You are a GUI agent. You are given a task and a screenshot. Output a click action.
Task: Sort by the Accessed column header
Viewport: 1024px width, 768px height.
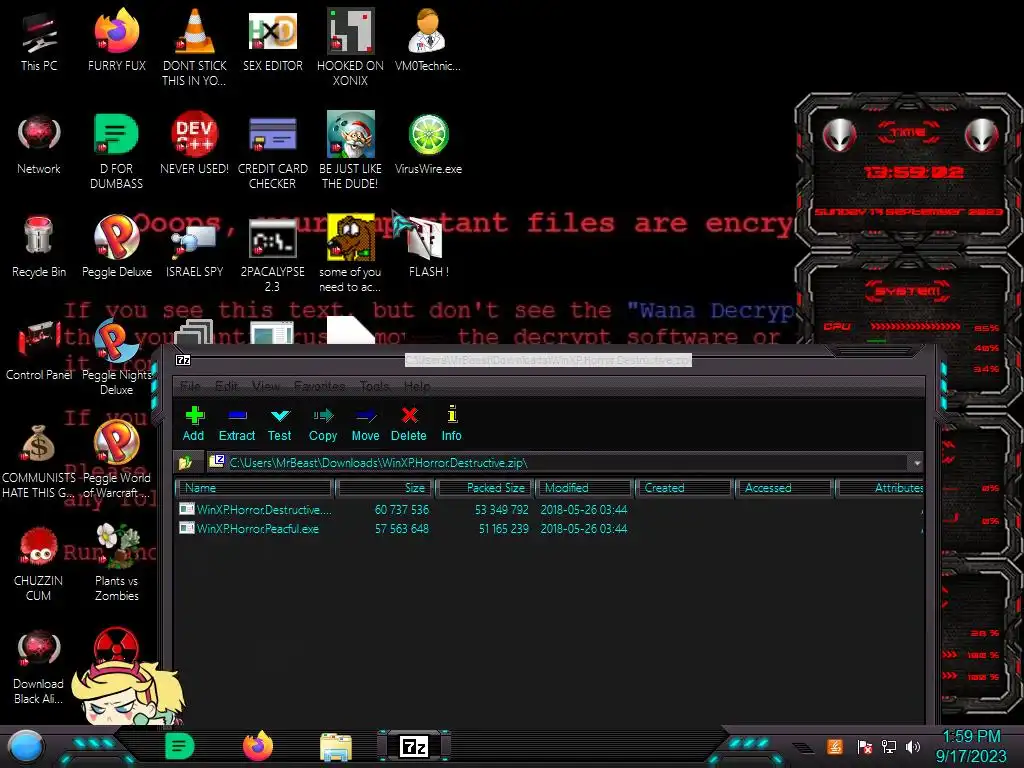[x=784, y=488]
